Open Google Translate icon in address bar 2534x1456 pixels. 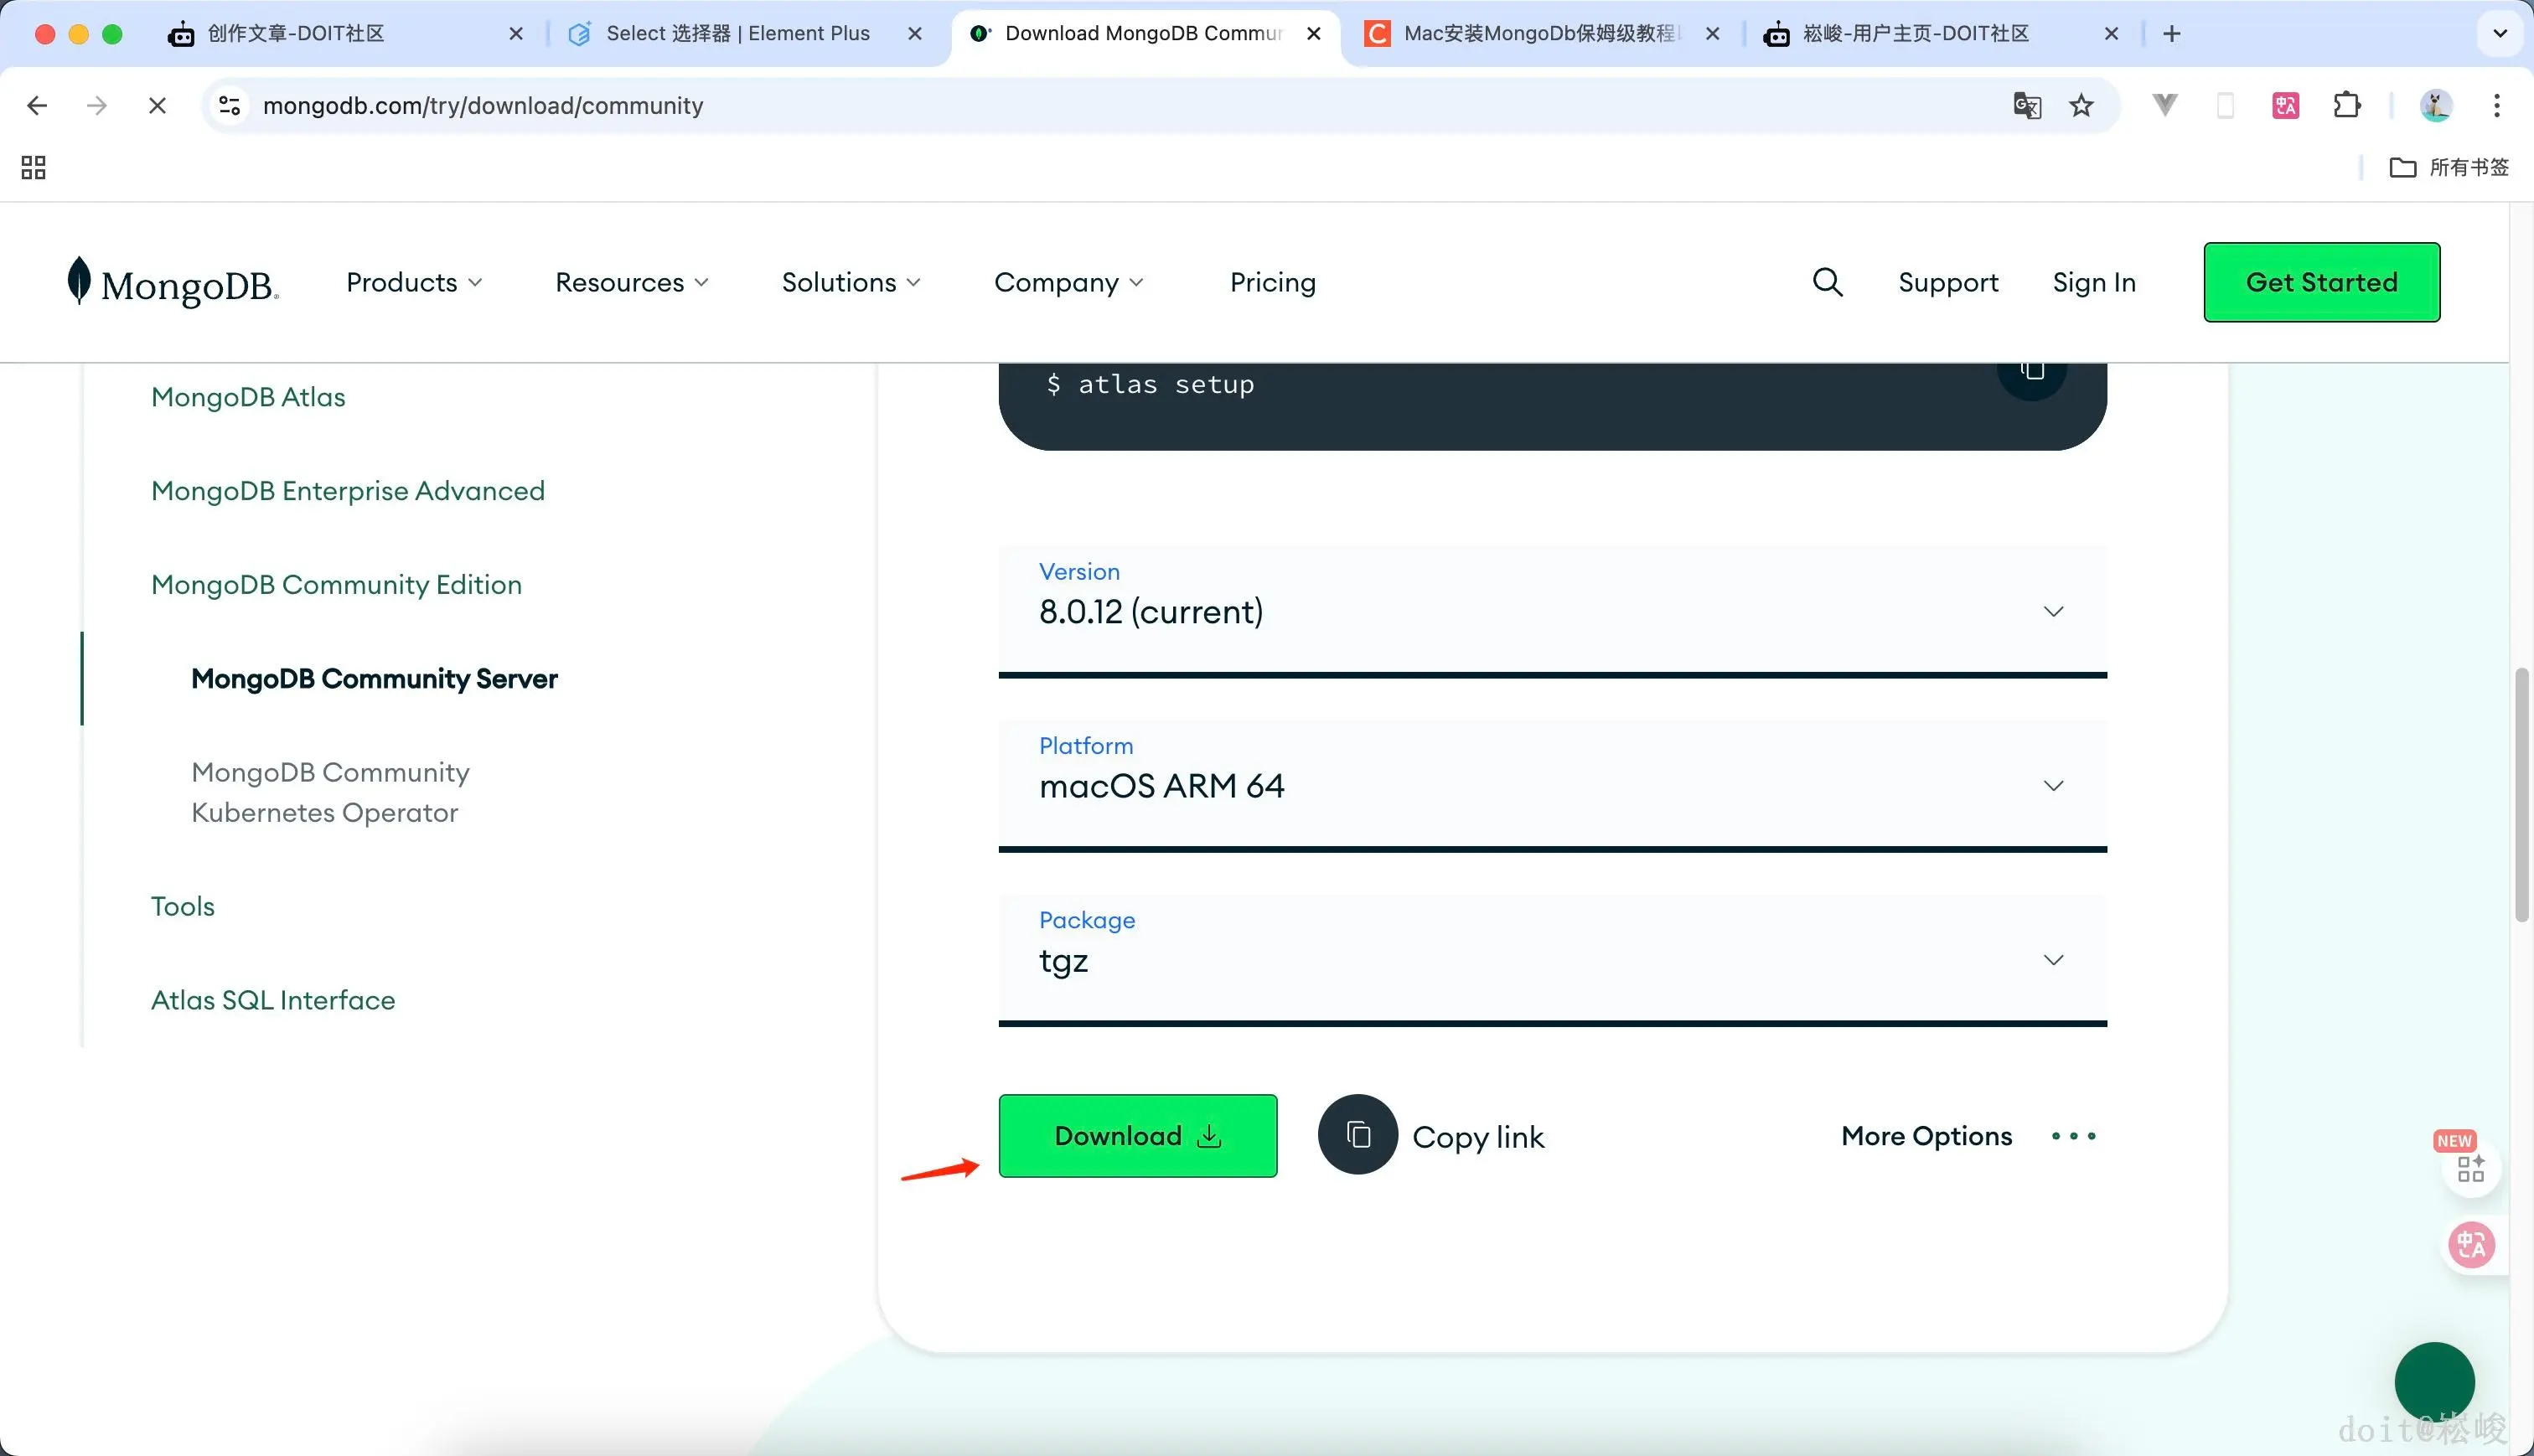pos(2026,105)
